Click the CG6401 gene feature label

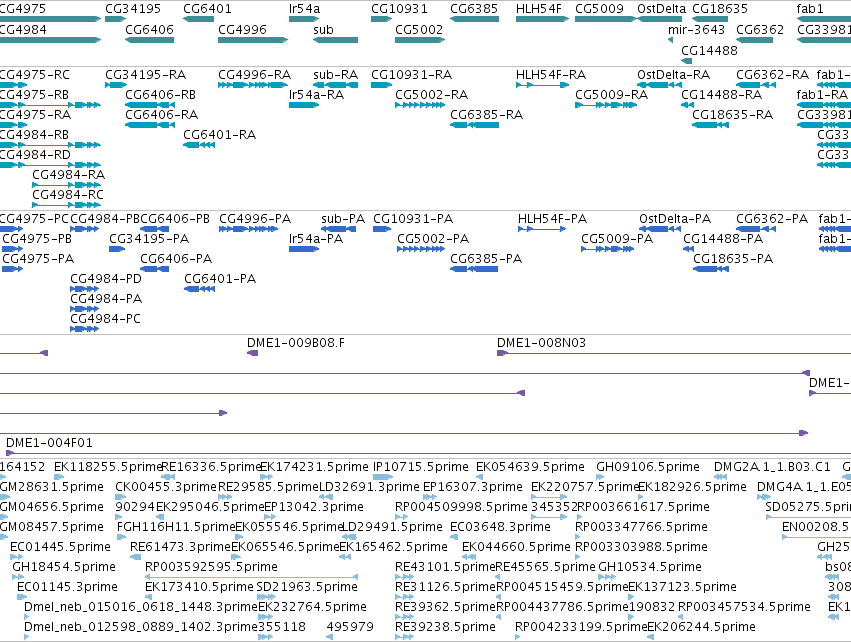click(207, 9)
